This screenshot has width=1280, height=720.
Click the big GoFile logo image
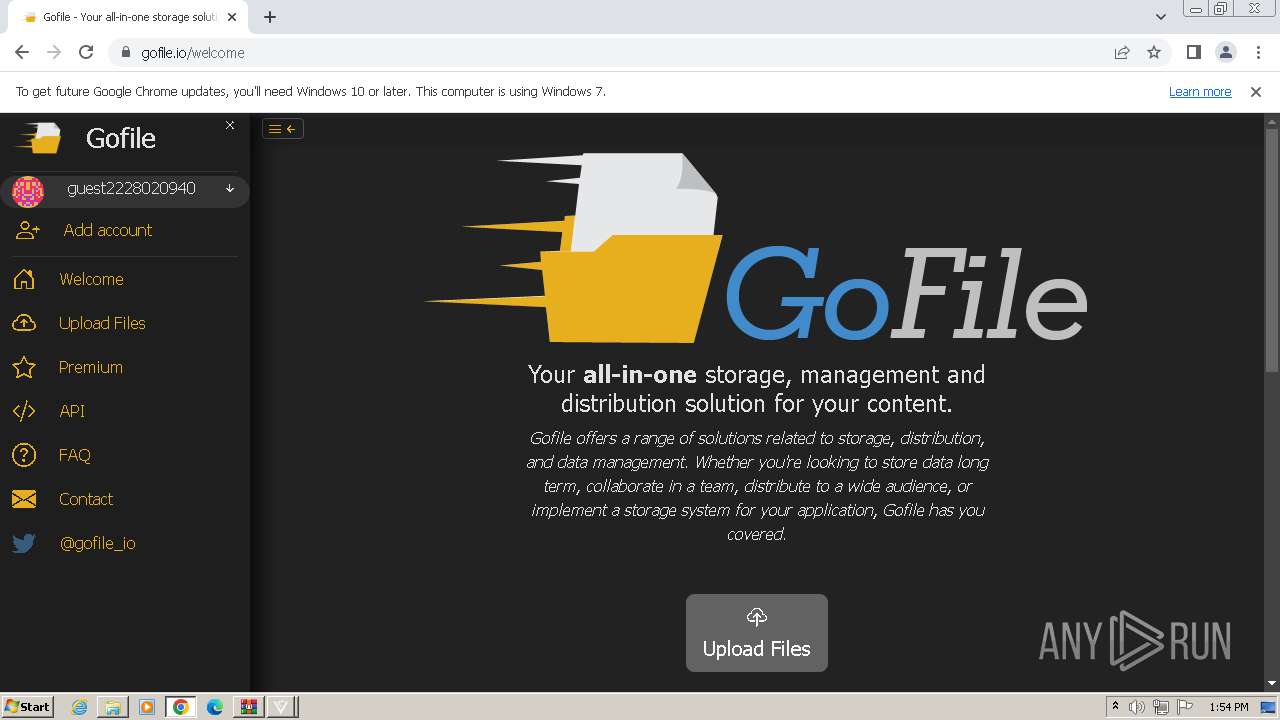click(x=757, y=248)
